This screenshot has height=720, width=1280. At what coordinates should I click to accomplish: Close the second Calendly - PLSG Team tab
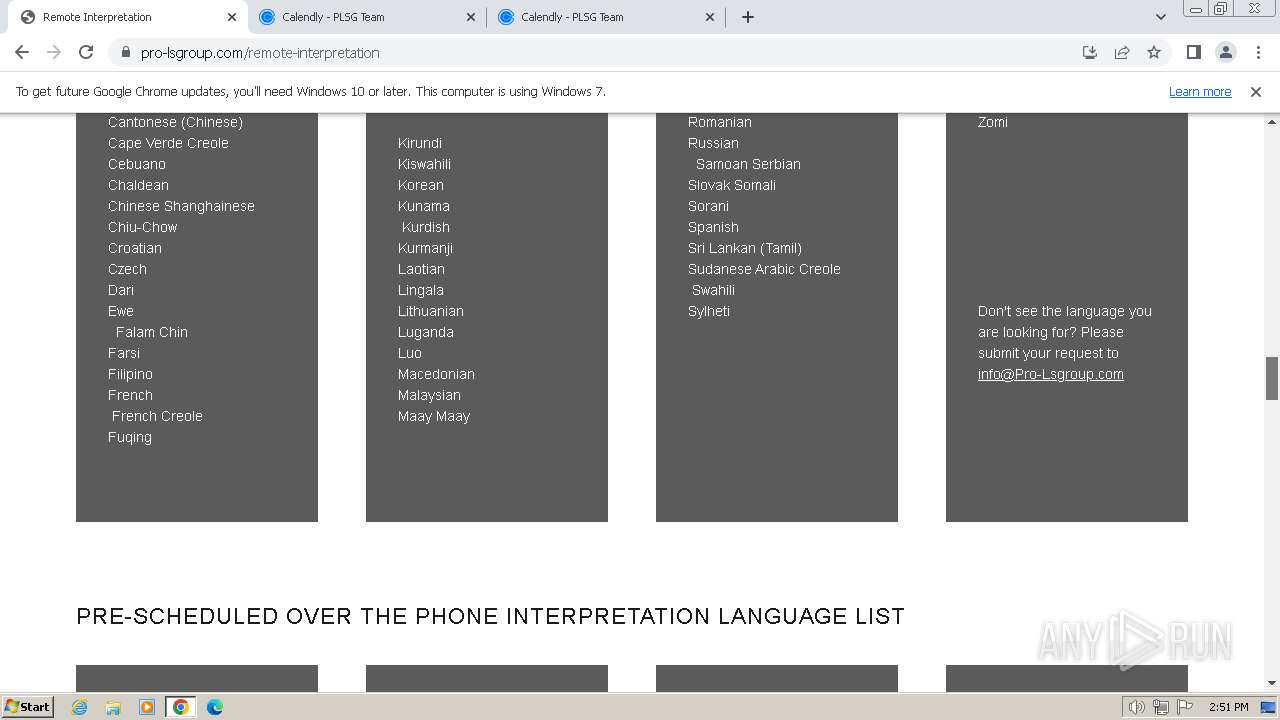pos(710,17)
